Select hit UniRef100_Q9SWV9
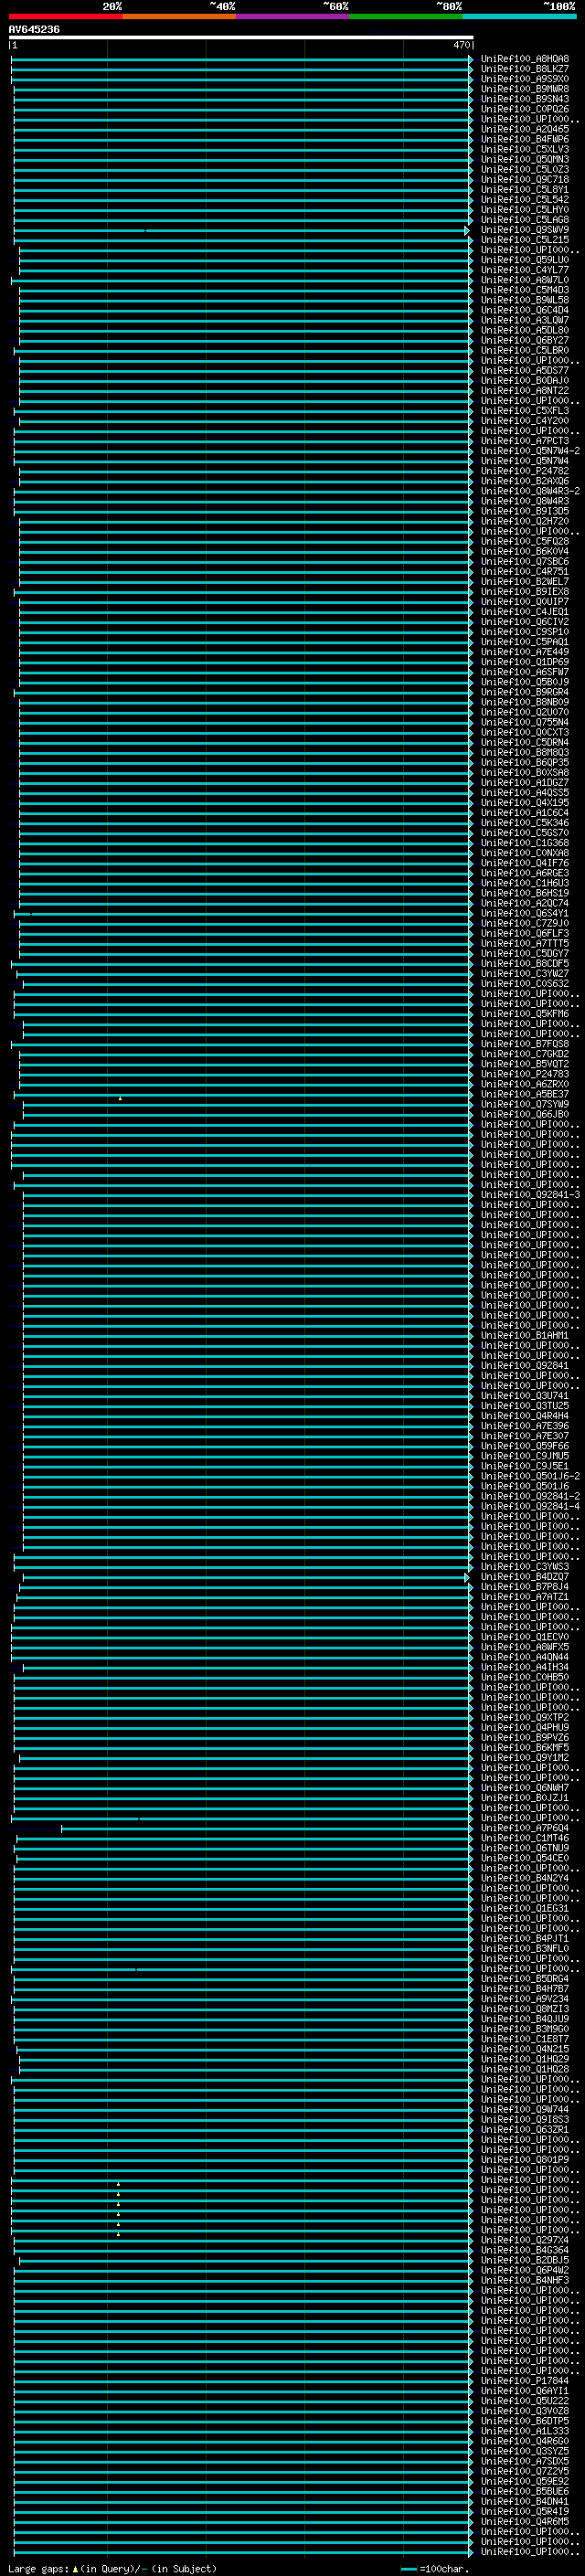 525,230
